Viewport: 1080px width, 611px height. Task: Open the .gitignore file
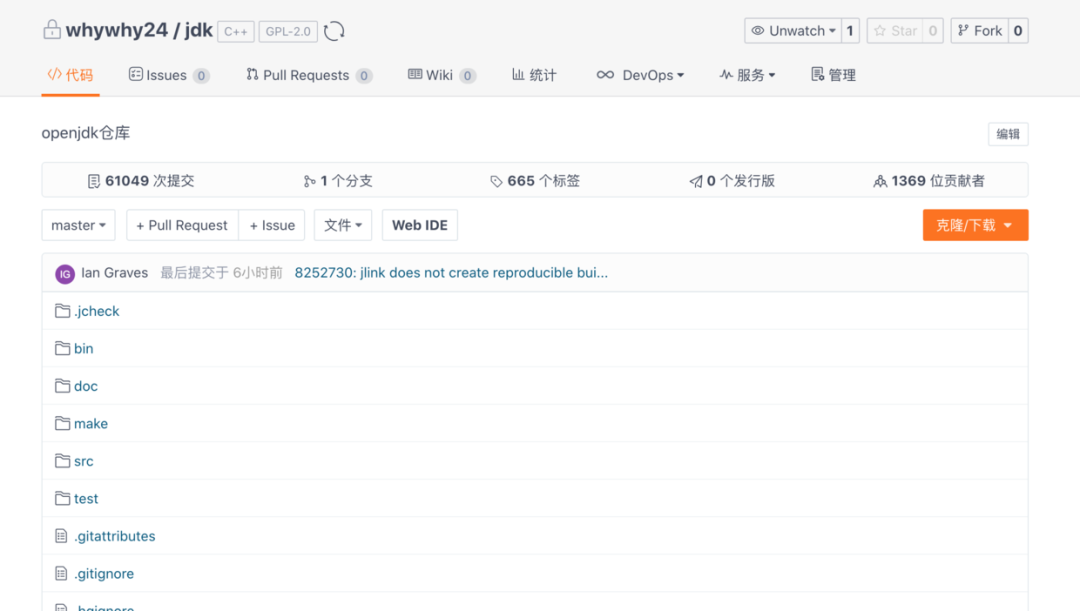[x=104, y=574]
